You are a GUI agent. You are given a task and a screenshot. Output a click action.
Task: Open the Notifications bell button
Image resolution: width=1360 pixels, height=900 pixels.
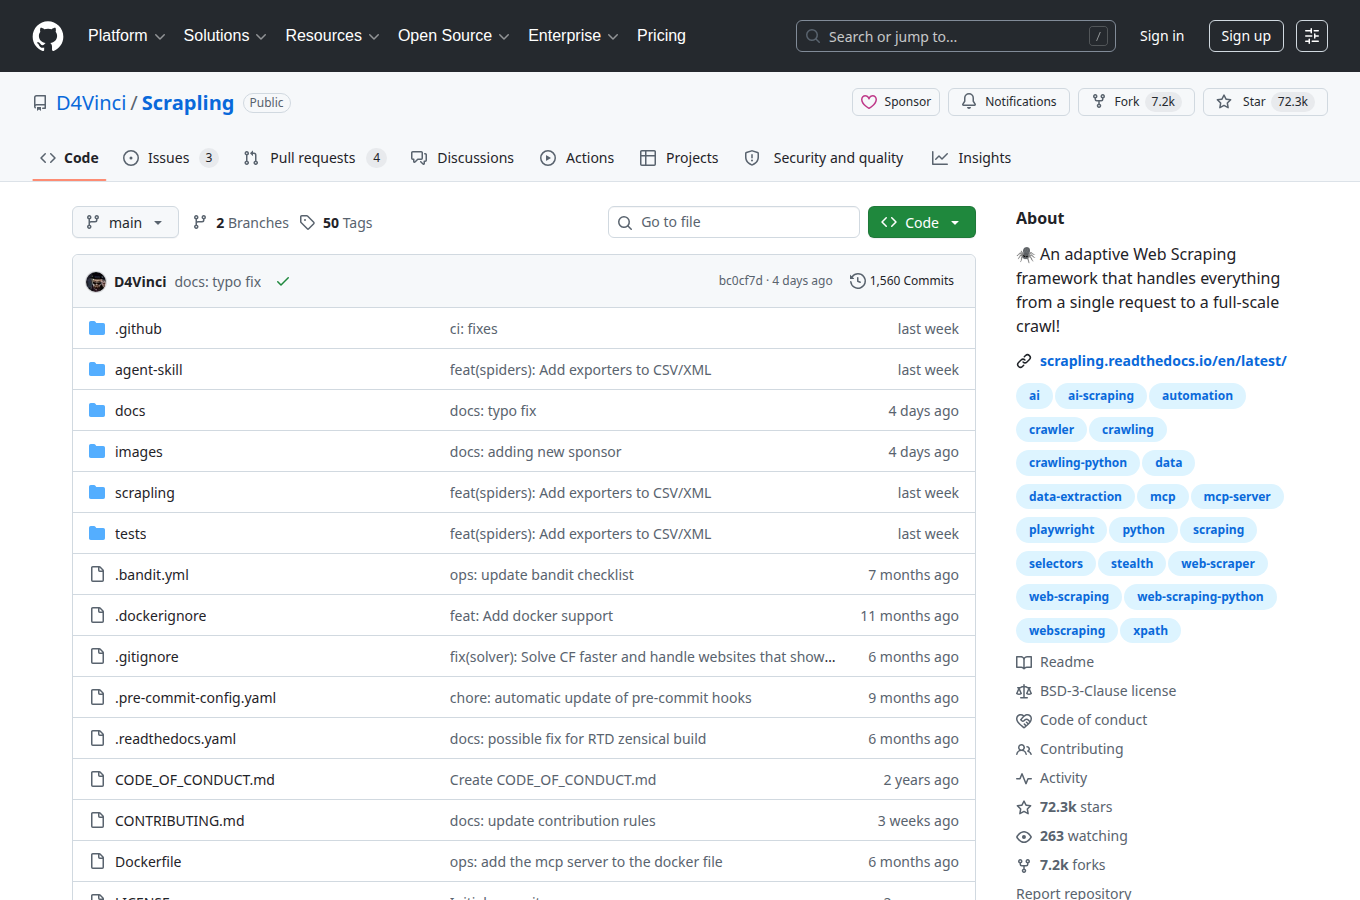(x=1009, y=102)
